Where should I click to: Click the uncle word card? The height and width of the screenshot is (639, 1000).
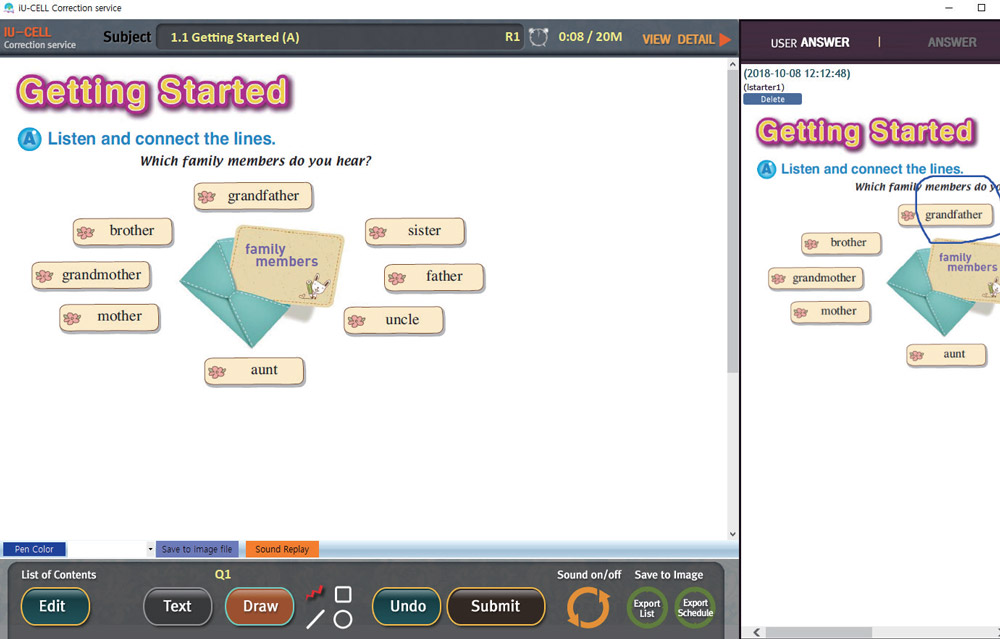[393, 320]
